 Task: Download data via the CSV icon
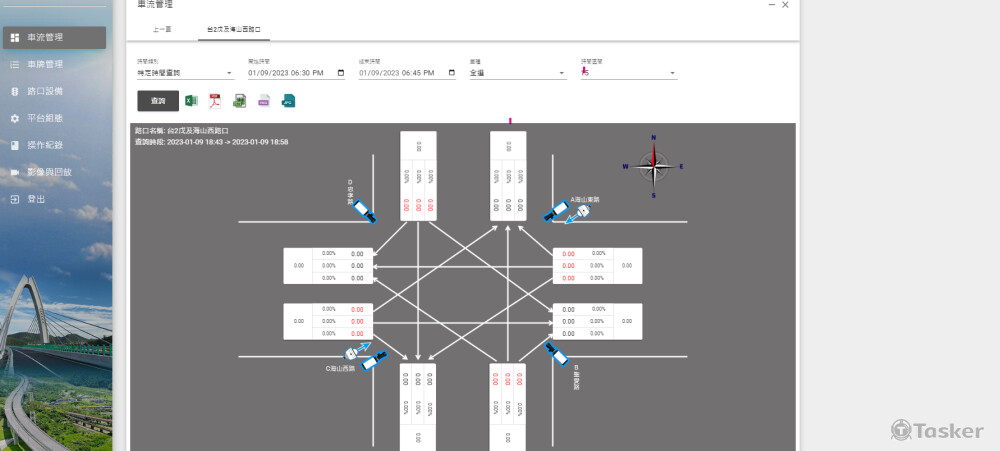pyautogui.click(x=240, y=100)
